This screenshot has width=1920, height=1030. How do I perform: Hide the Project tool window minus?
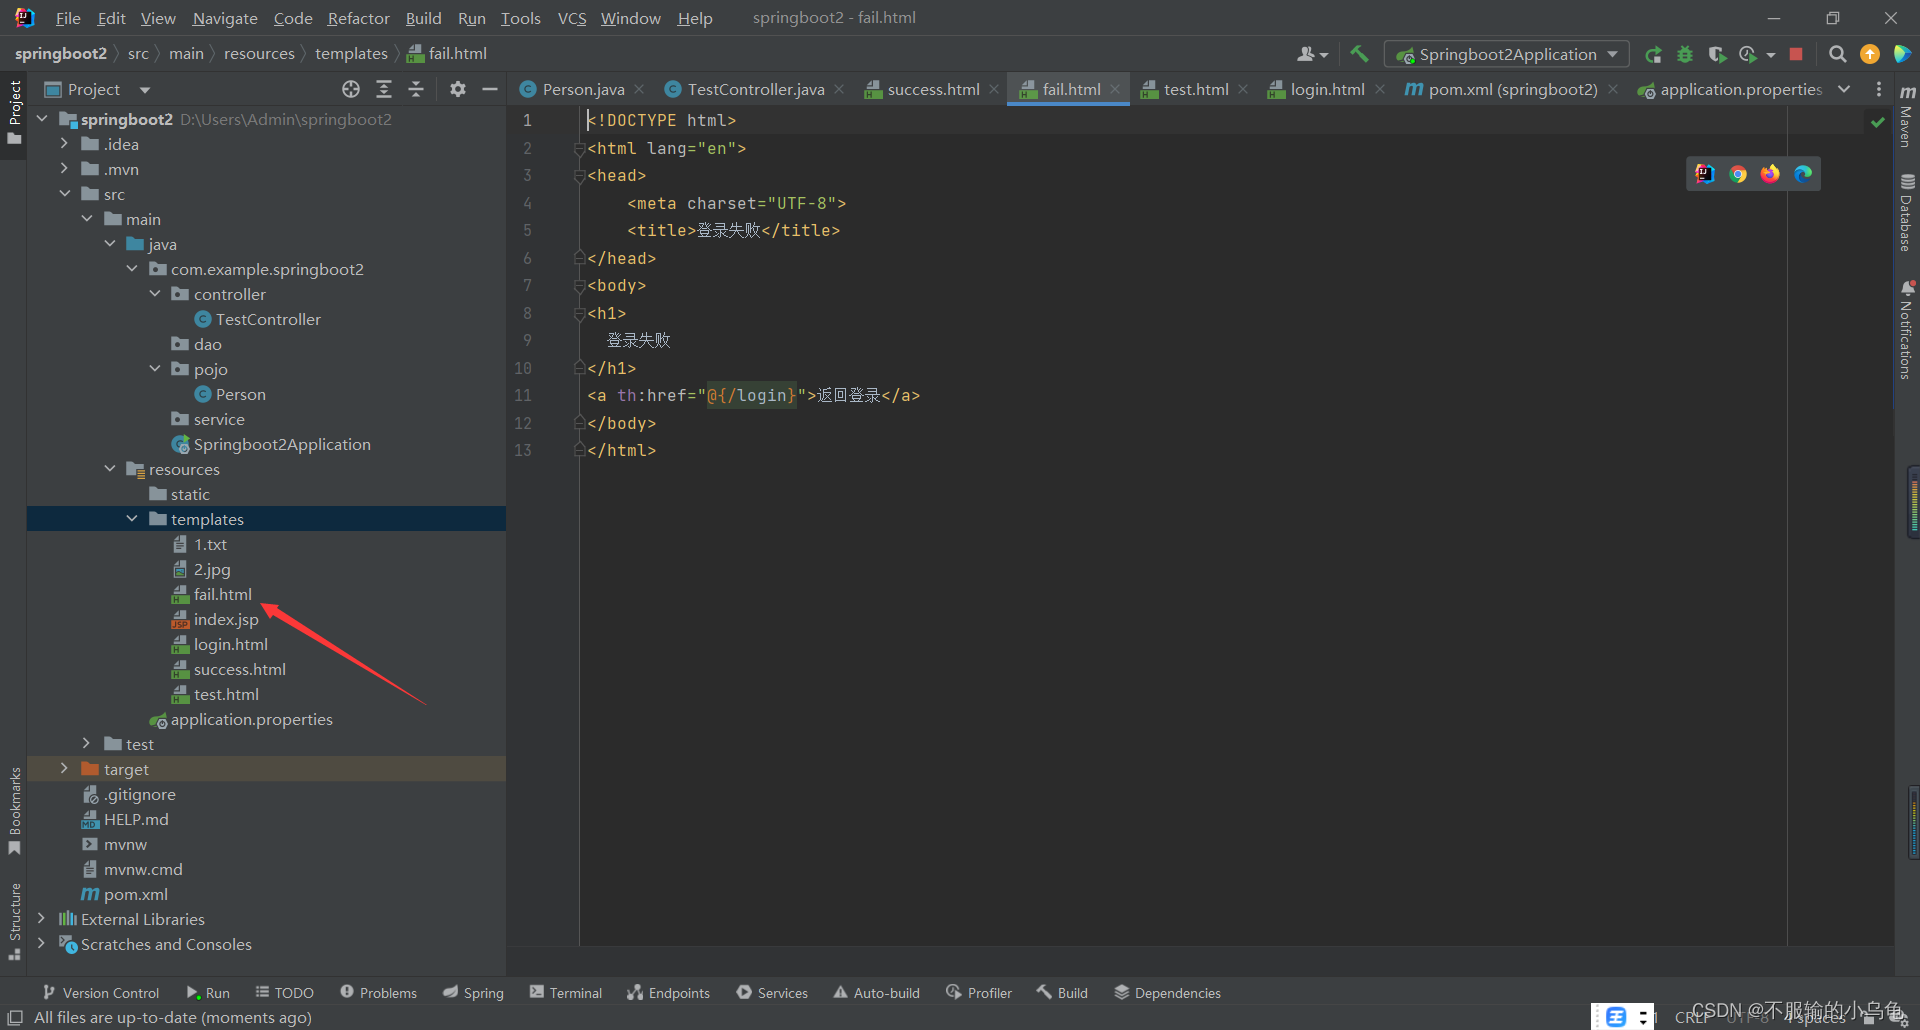[x=490, y=89]
